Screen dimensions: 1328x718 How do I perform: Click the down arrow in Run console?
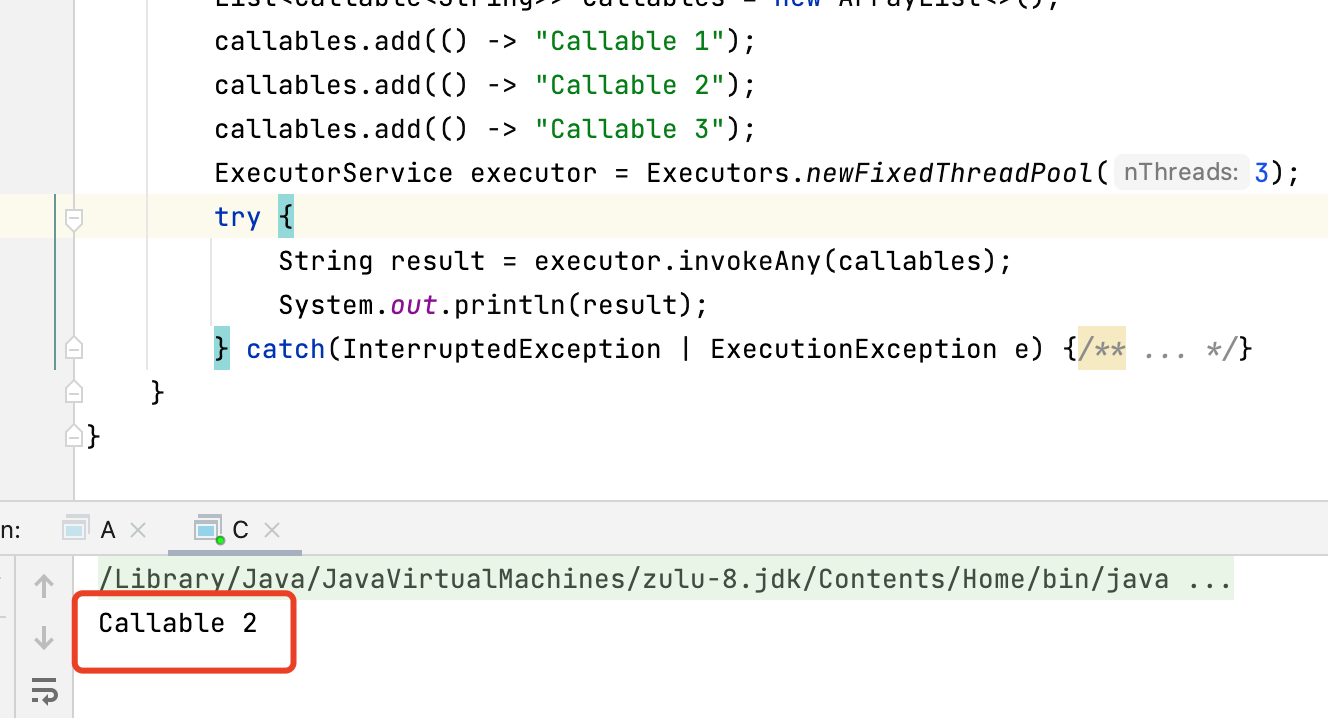click(x=44, y=638)
